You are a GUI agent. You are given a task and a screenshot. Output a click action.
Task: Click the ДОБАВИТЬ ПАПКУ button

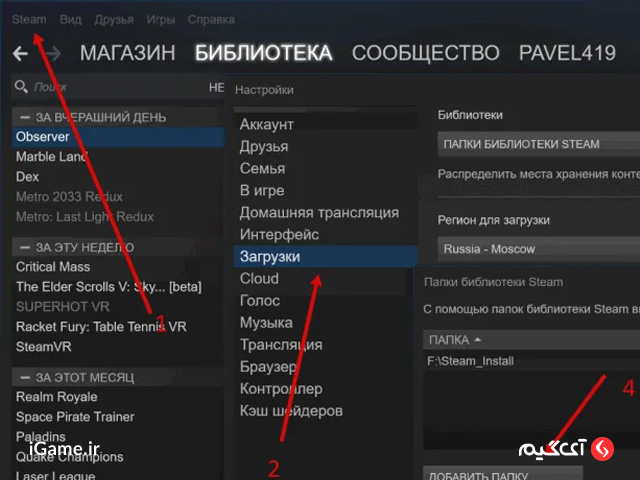(x=503, y=473)
